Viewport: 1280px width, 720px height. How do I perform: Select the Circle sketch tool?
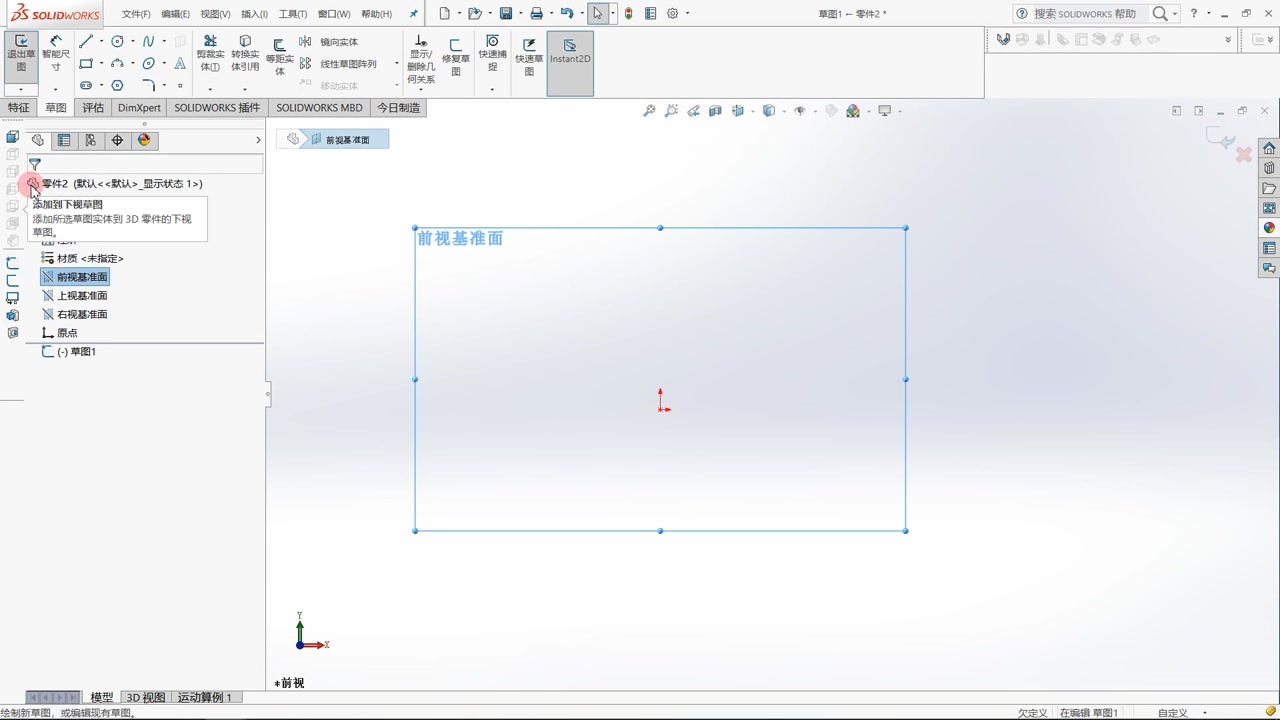[118, 41]
